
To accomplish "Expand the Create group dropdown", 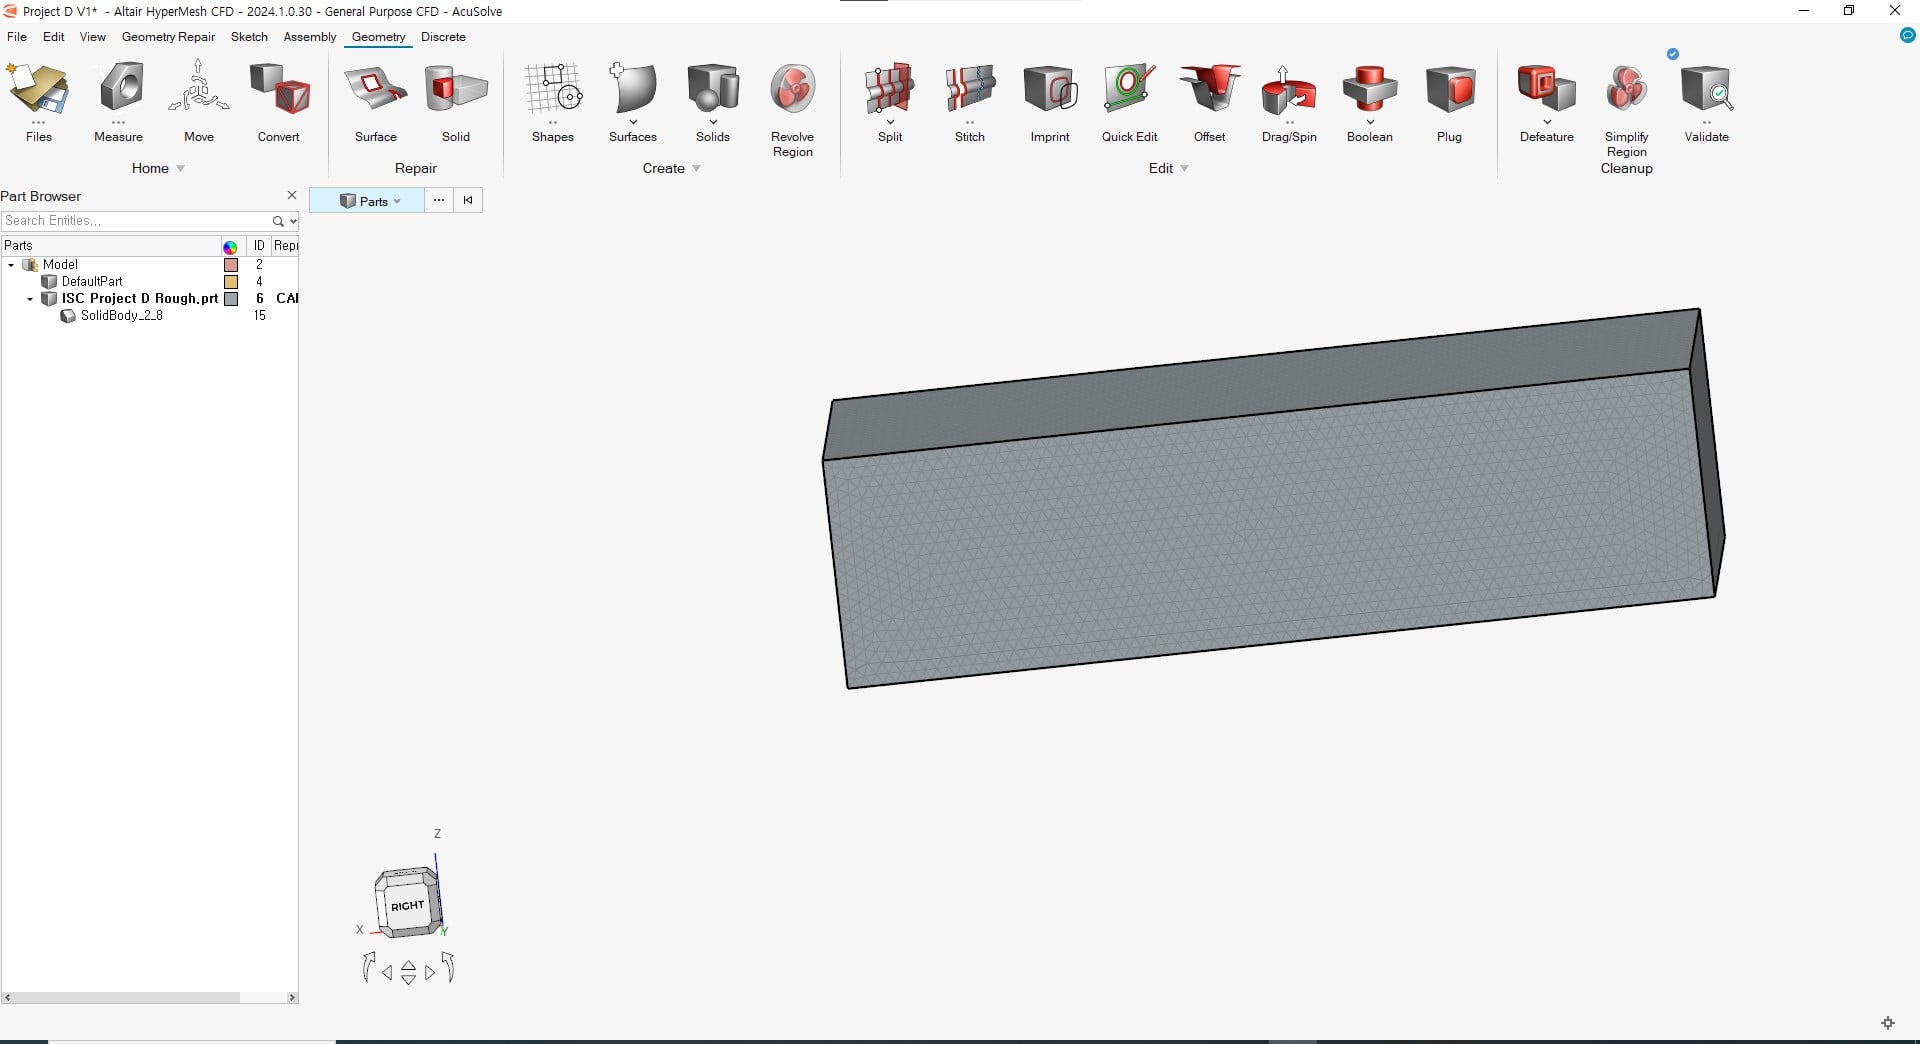I will click(x=697, y=169).
